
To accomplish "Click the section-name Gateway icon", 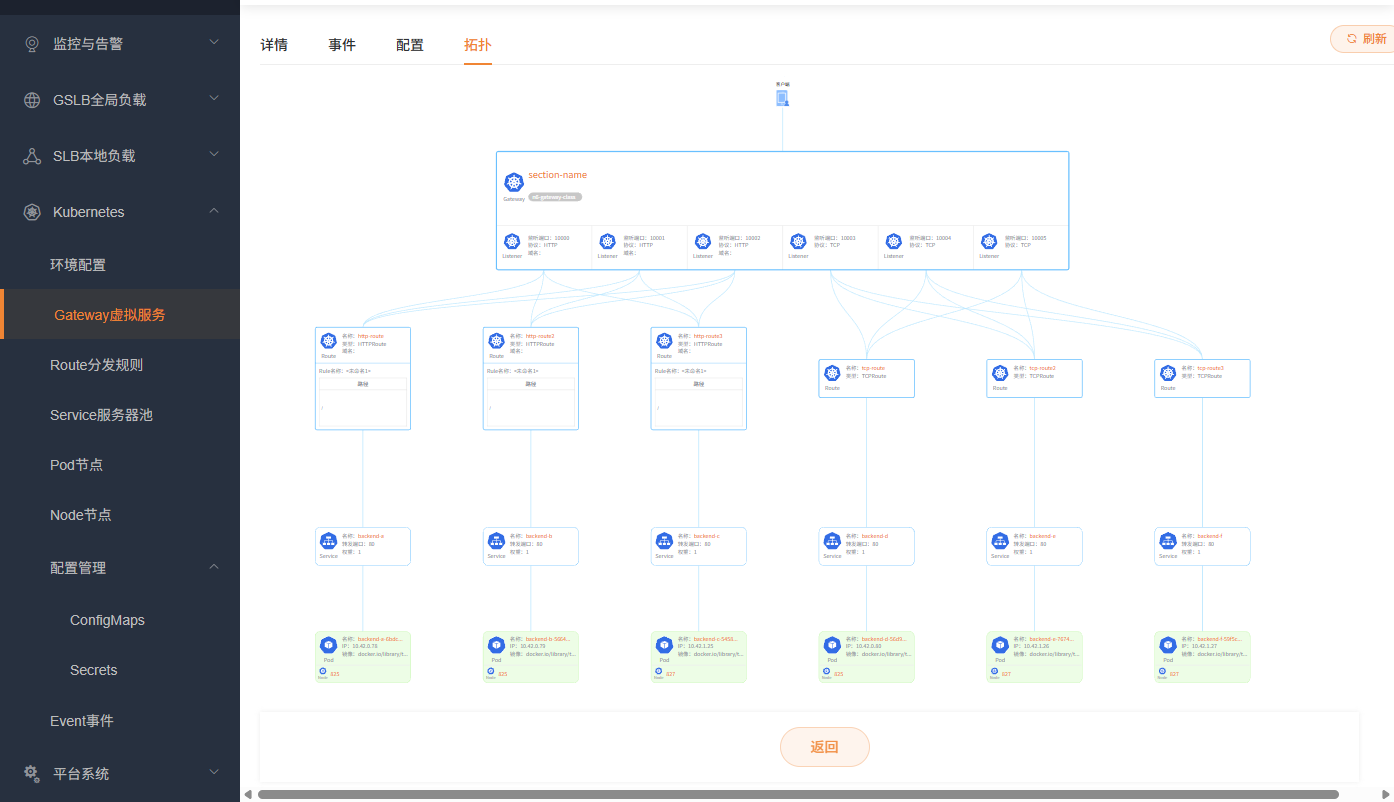I will 514,183.
